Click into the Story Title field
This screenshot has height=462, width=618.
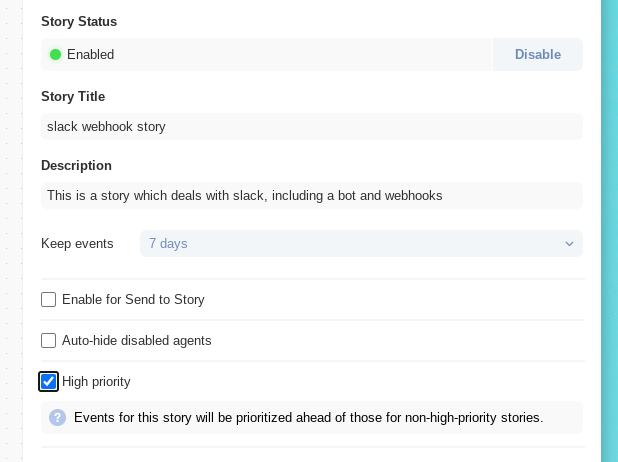tap(312, 127)
